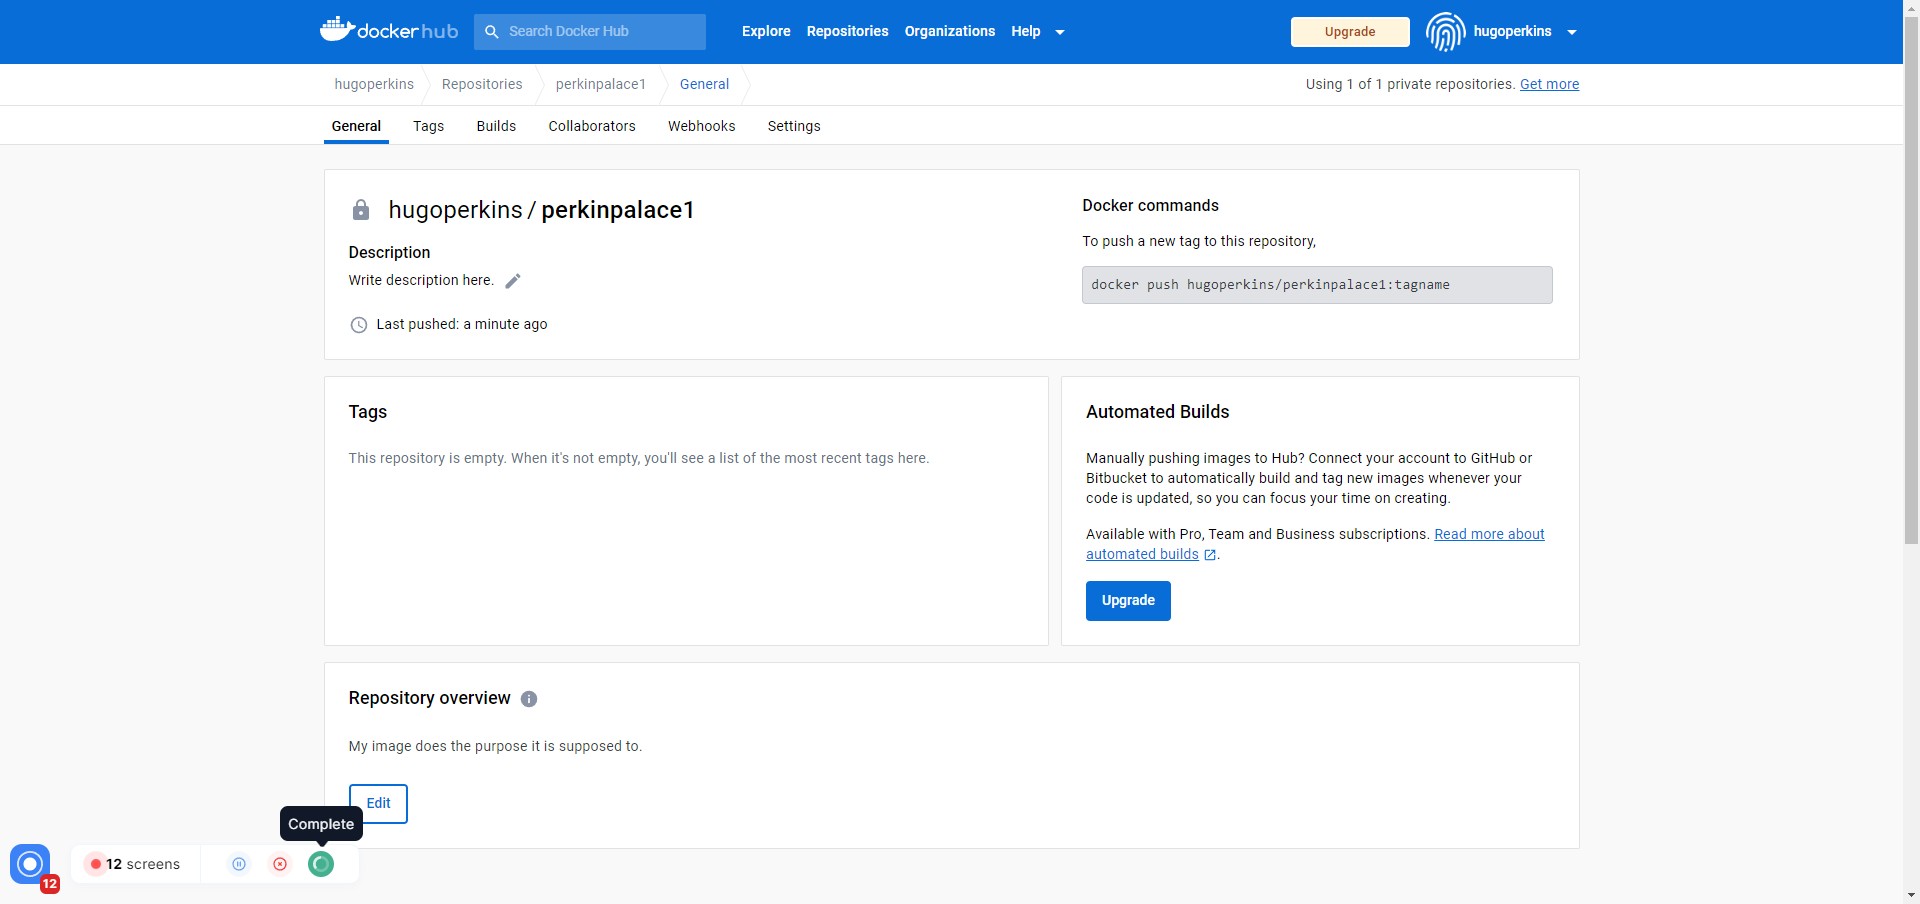
Task: Finish recording with the green Complete icon
Action: tap(320, 864)
